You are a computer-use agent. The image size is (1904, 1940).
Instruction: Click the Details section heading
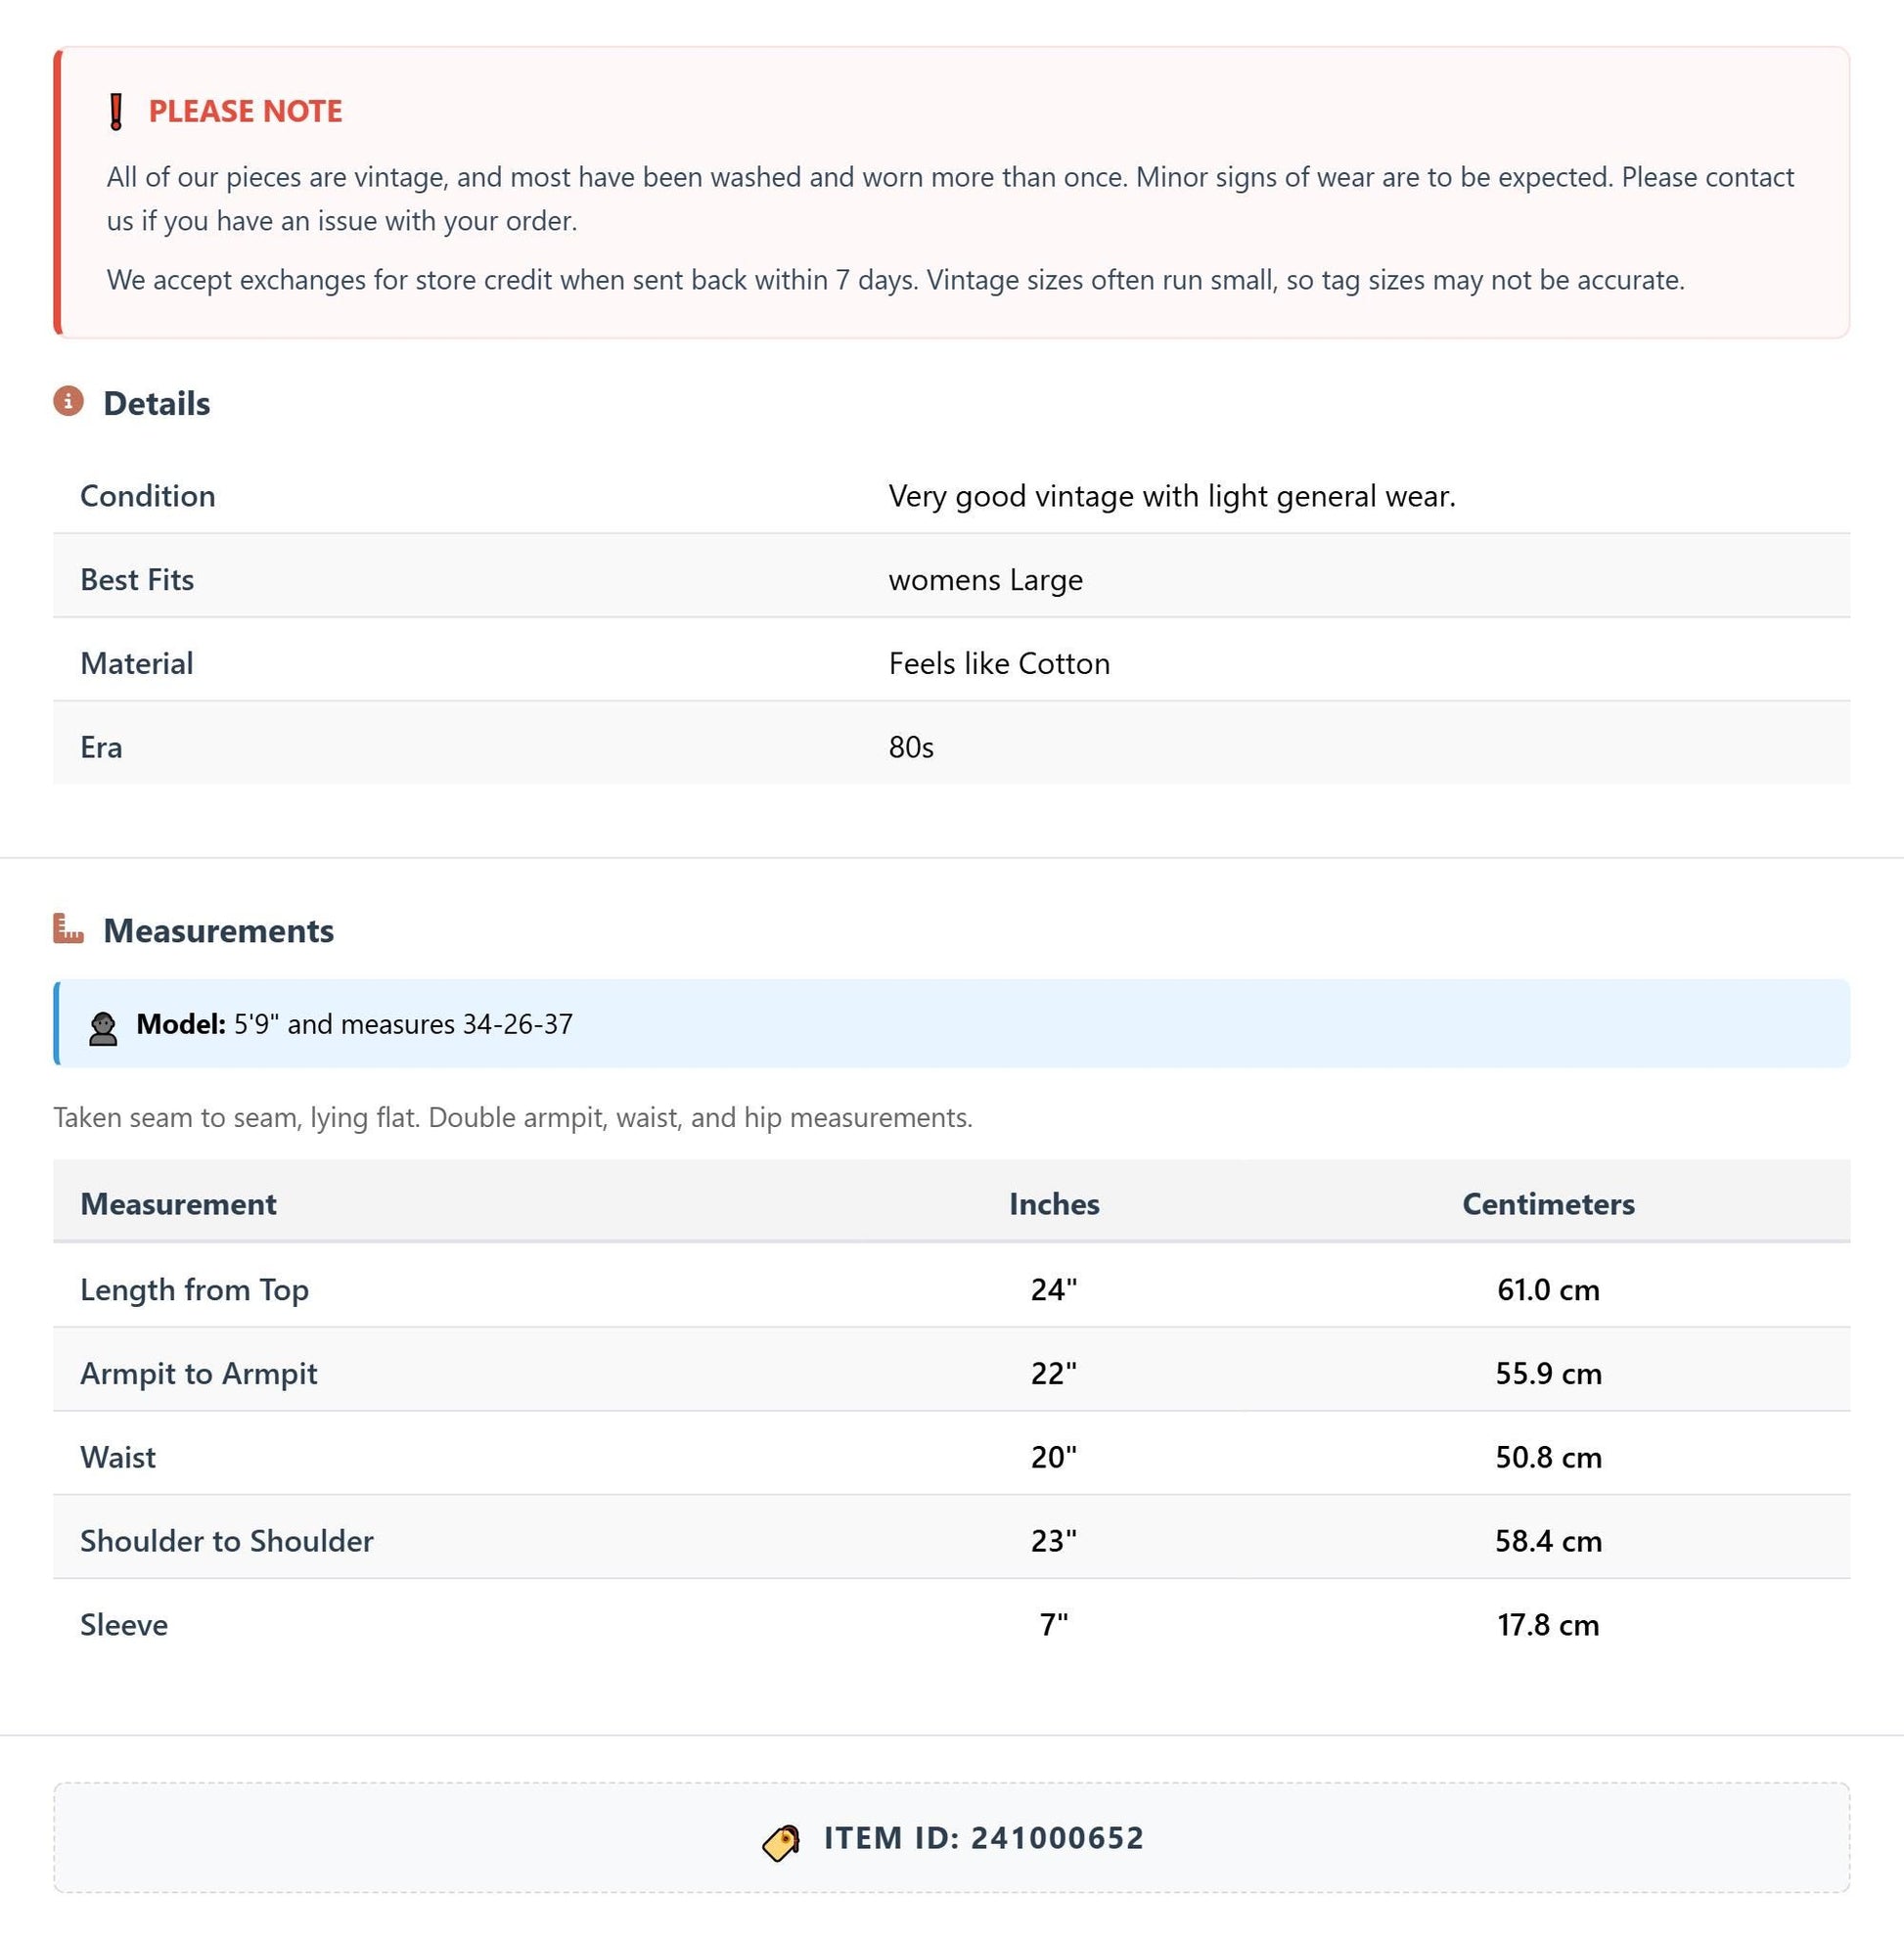[156, 403]
